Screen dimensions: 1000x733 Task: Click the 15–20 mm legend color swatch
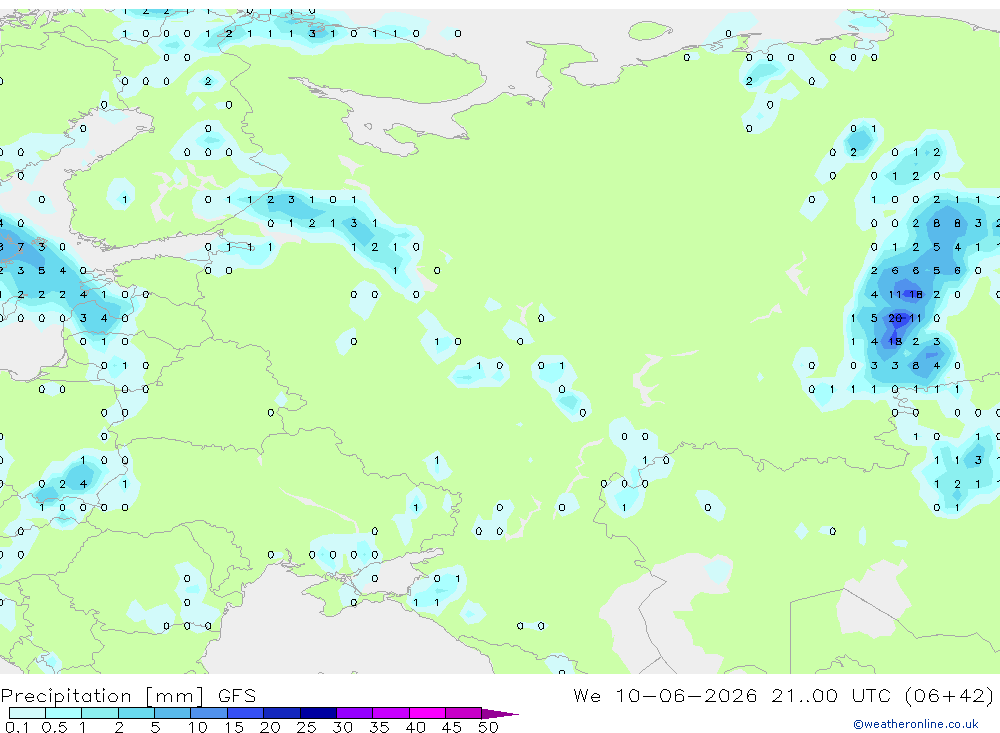pyautogui.click(x=245, y=713)
